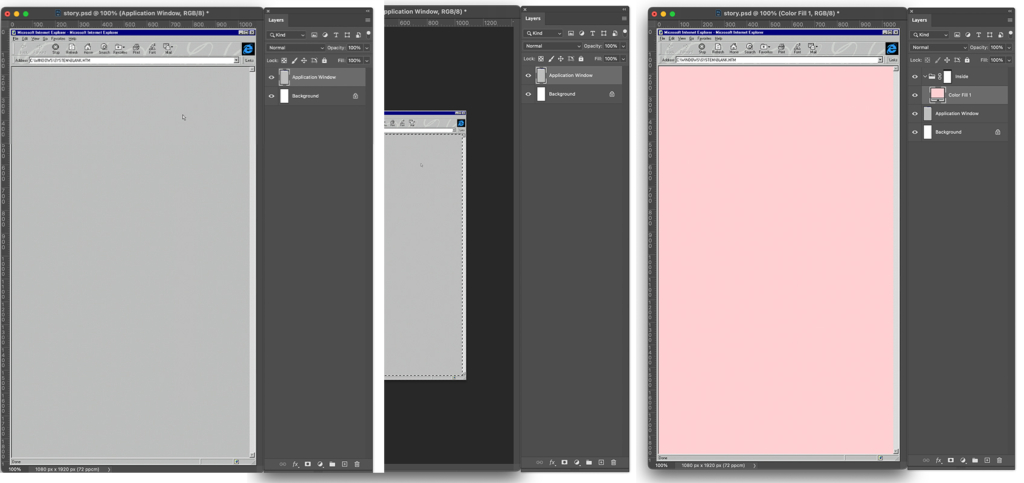Add a layer mask in the panel containing Color Fill 1

pos(951,460)
